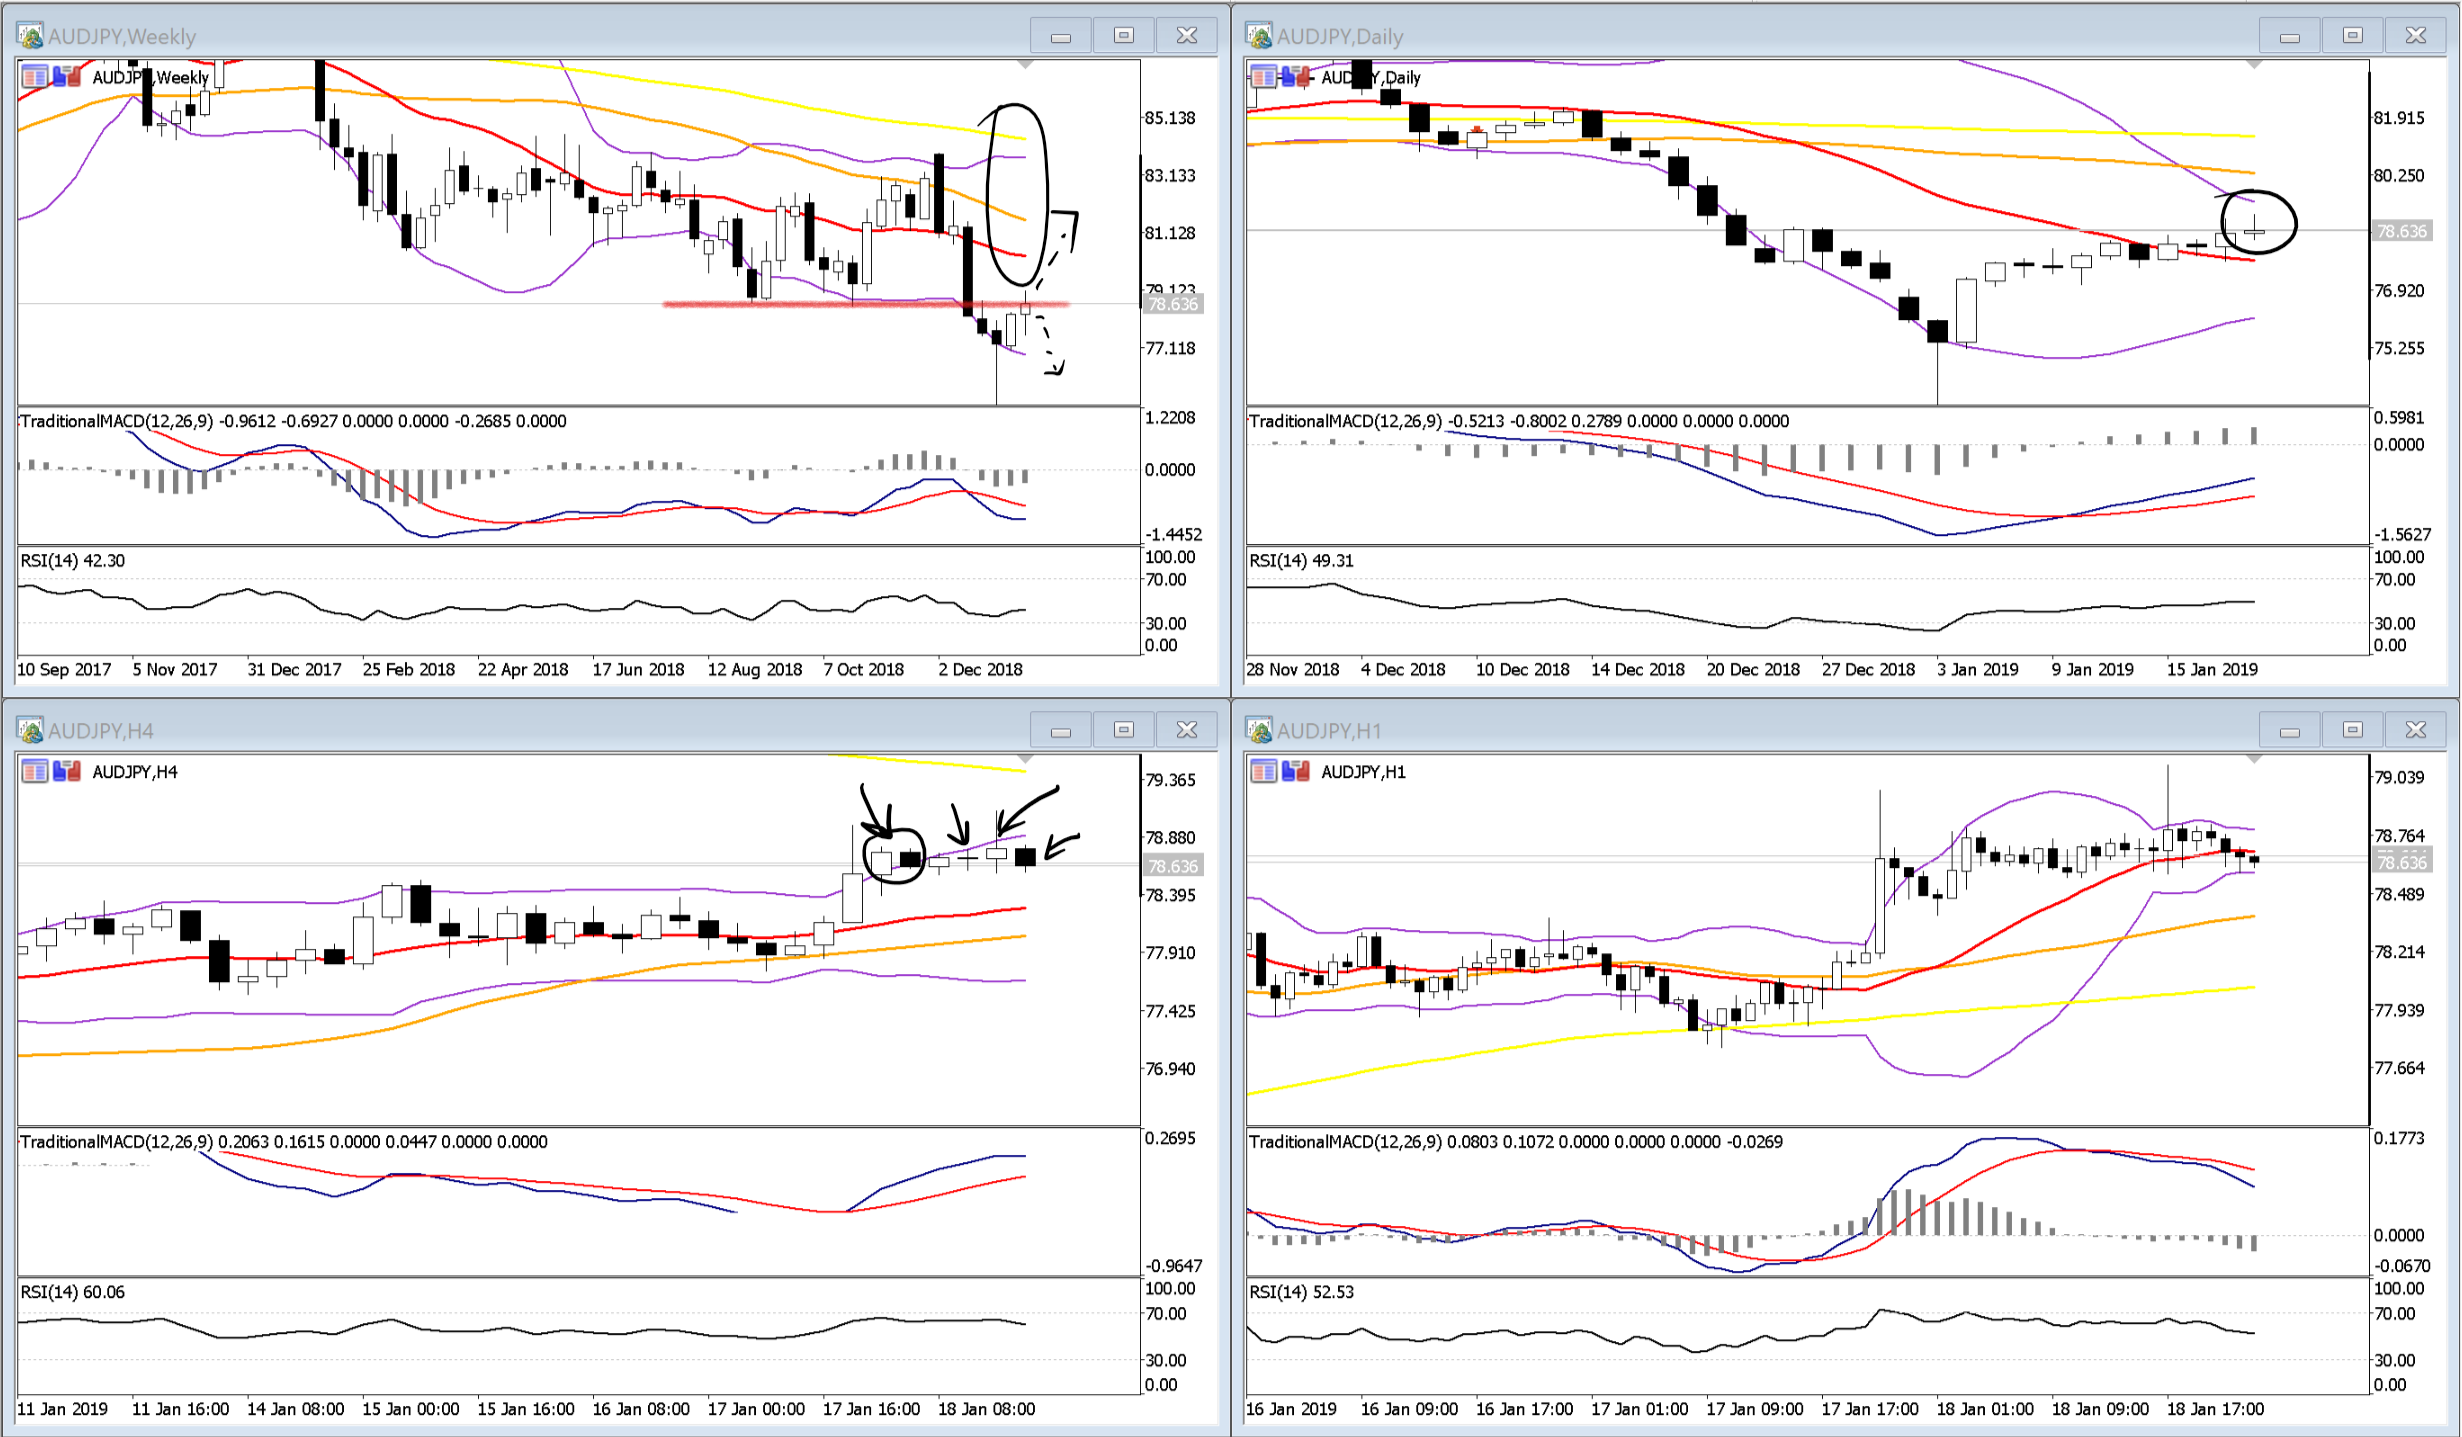Open system menu icon of AUDJPY,H1 window
The width and height of the screenshot is (2462, 1437).
(x=1259, y=731)
